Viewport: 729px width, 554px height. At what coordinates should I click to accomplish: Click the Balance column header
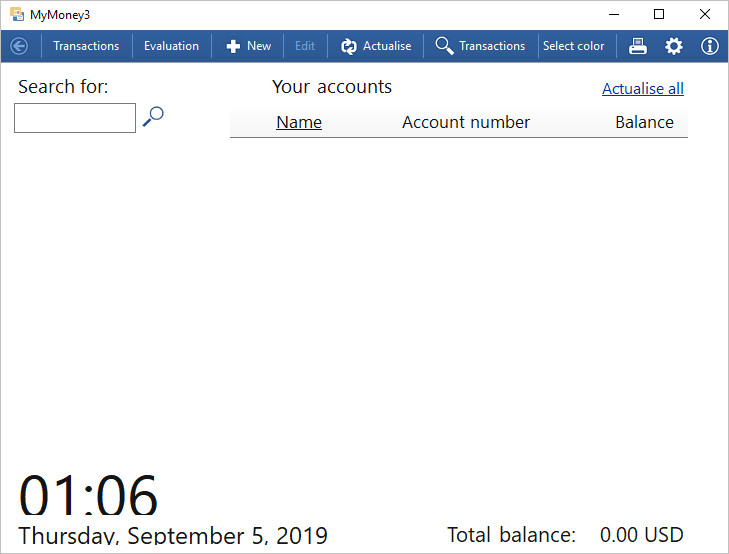click(644, 122)
